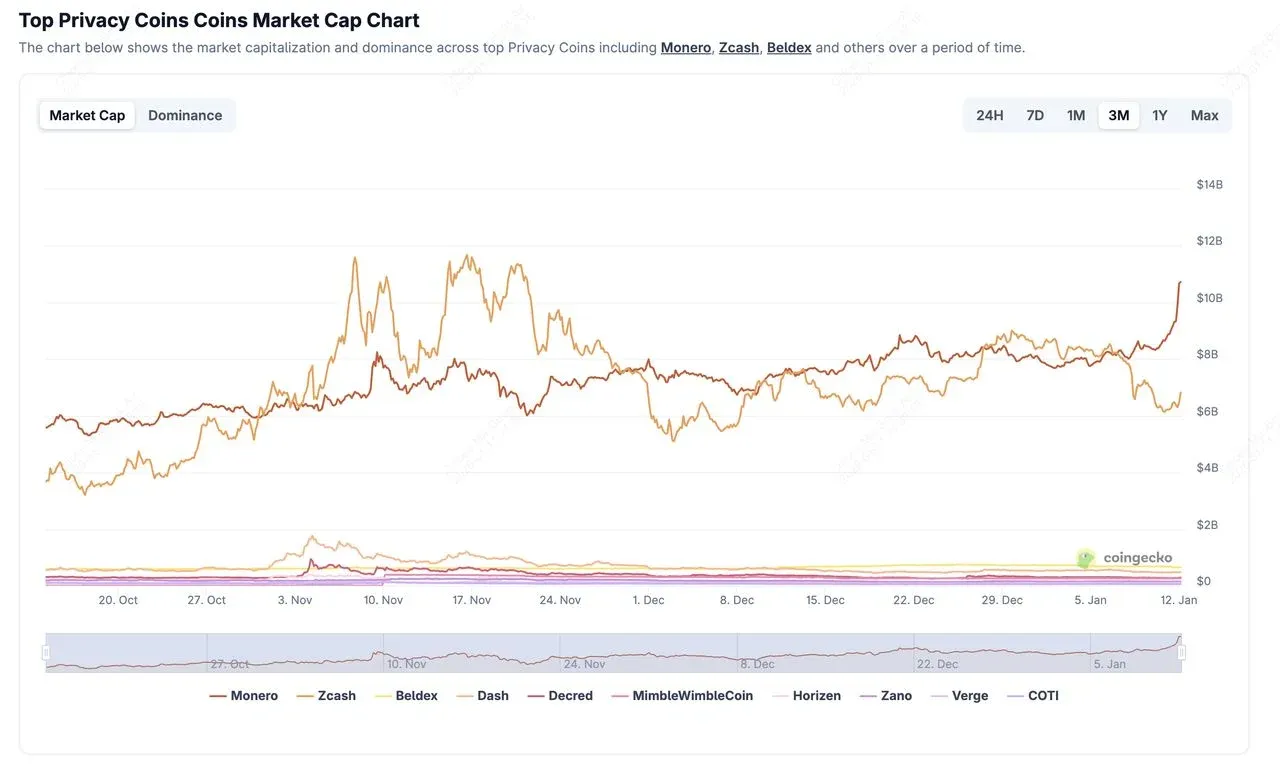Image resolution: width=1280 pixels, height=767 pixels.
Task: Hide the Dash series from the chart
Action: click(493, 695)
